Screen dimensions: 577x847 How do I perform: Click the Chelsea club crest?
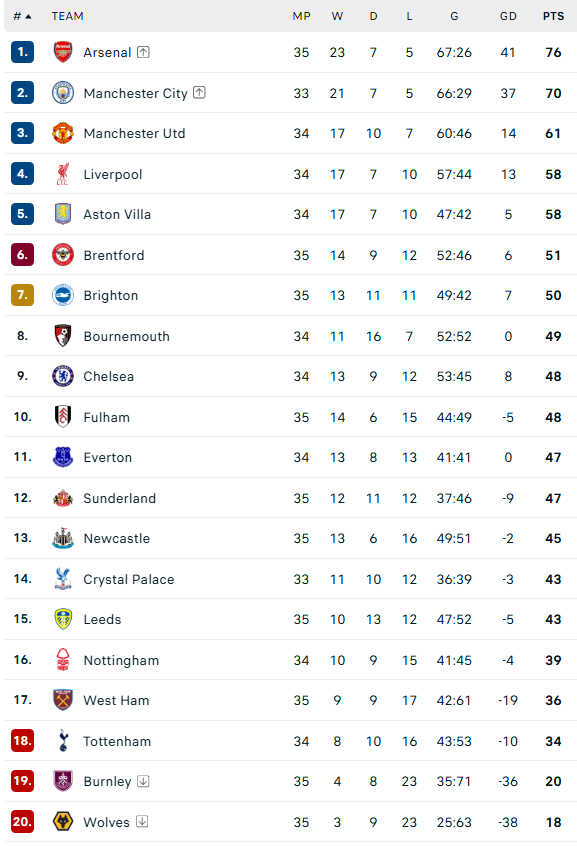63,376
